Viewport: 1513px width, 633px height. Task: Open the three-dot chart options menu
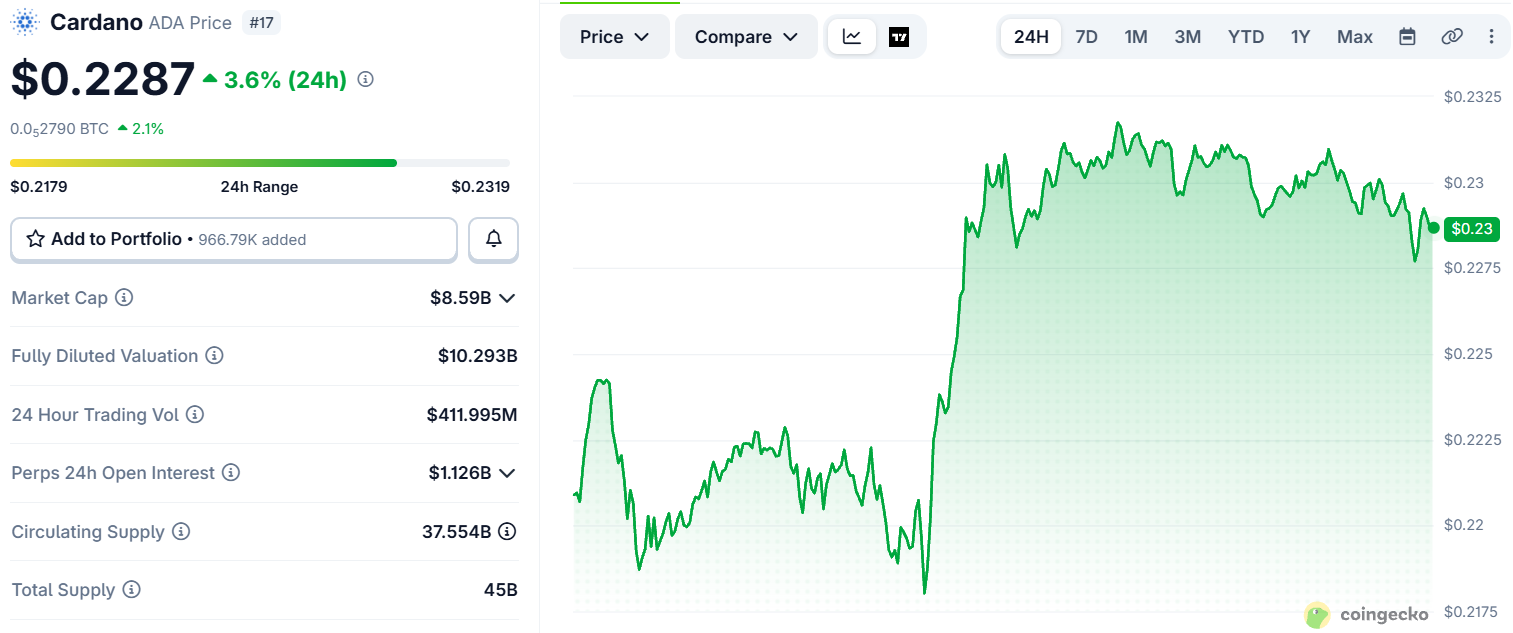1492,37
